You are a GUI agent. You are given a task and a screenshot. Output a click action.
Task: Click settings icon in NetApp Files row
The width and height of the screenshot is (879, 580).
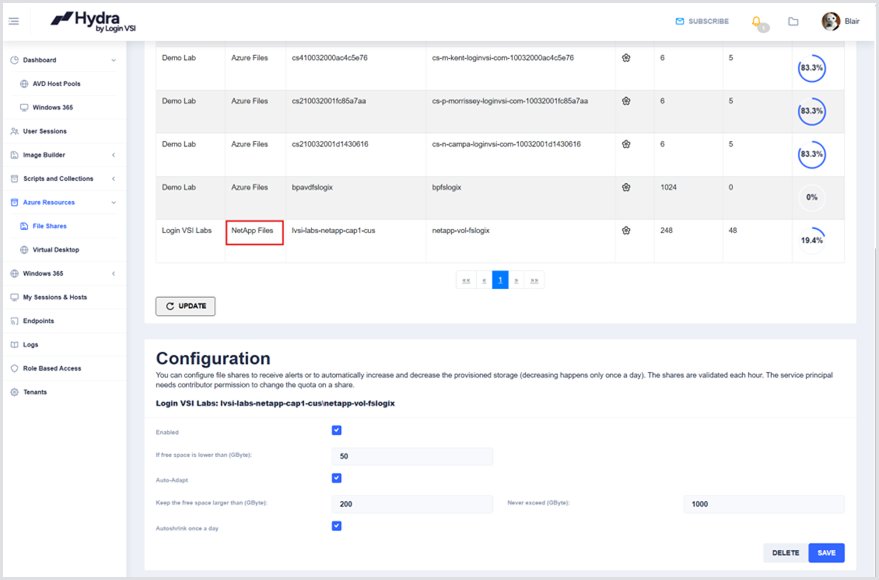click(x=626, y=230)
